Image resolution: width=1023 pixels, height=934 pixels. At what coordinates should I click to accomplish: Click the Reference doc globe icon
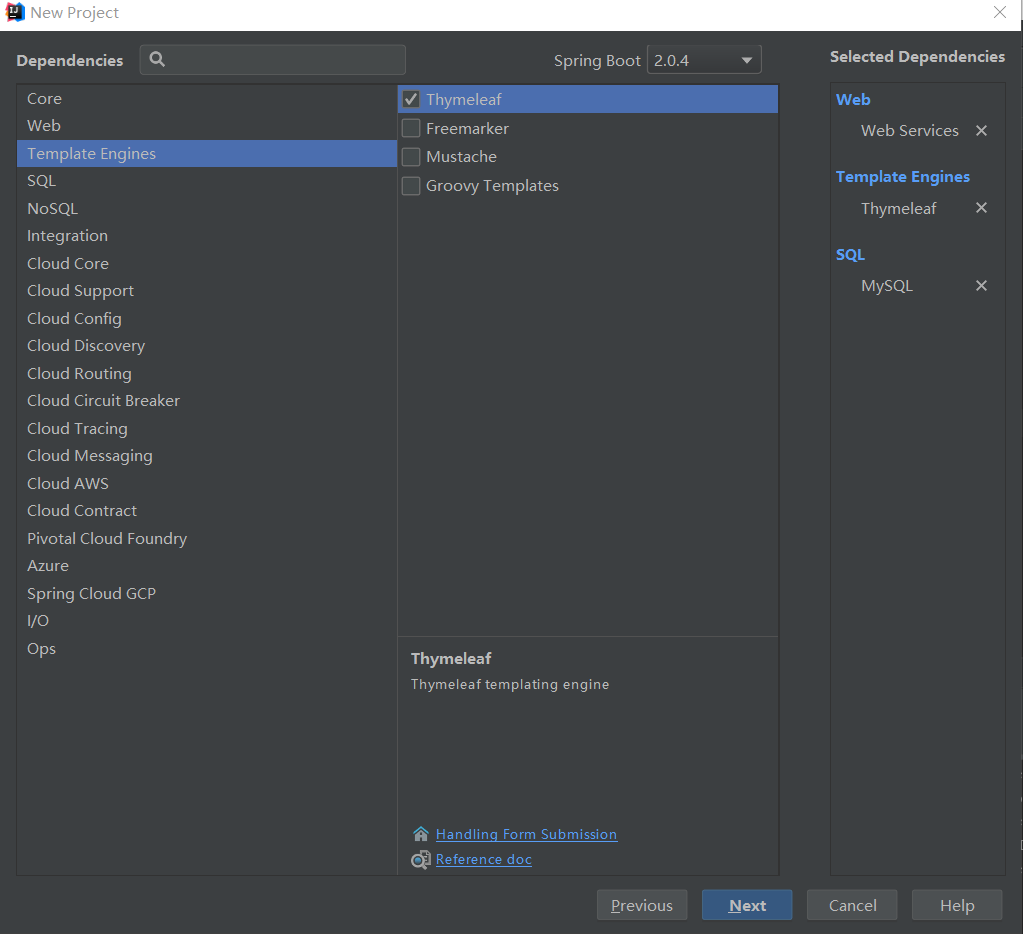tap(421, 860)
